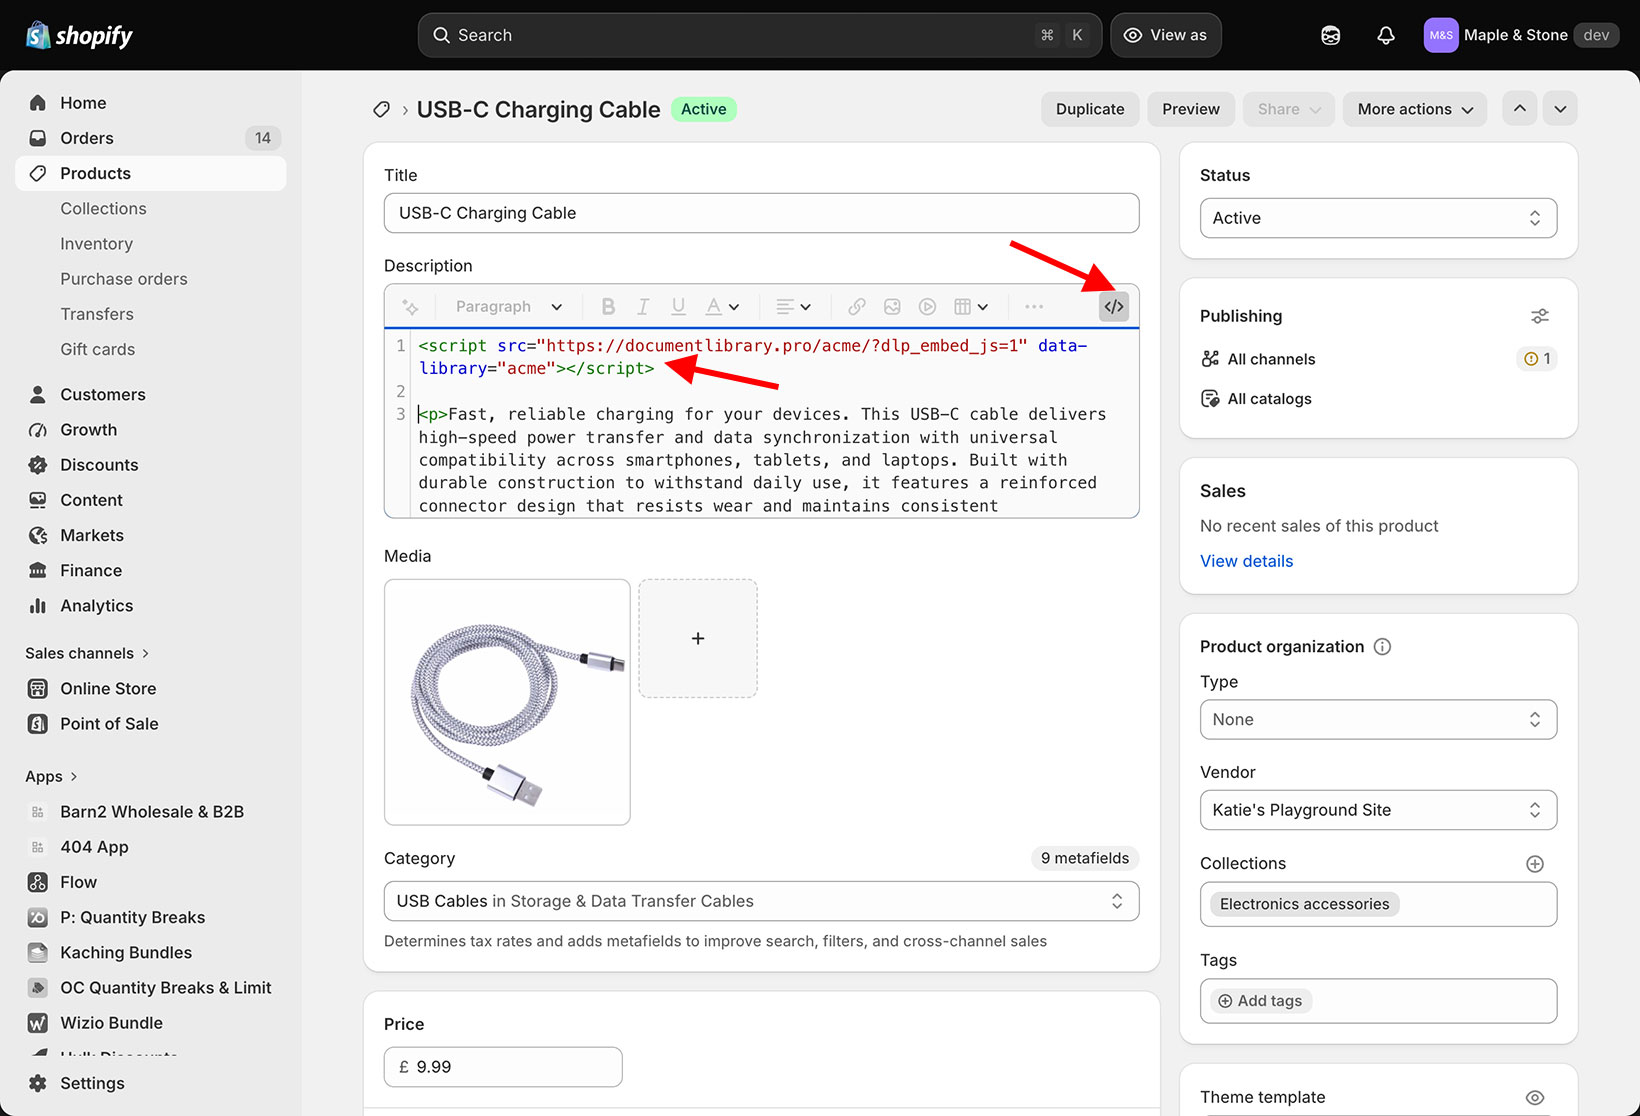Click the Title input field
1640x1116 pixels.
761,213
